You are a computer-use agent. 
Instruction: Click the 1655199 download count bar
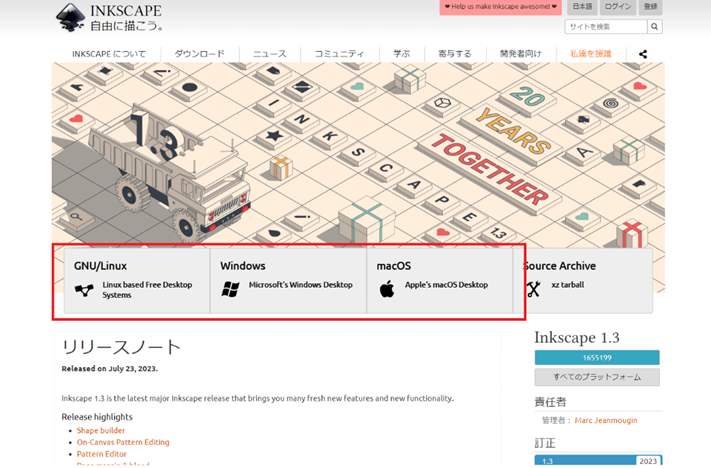[x=597, y=358]
